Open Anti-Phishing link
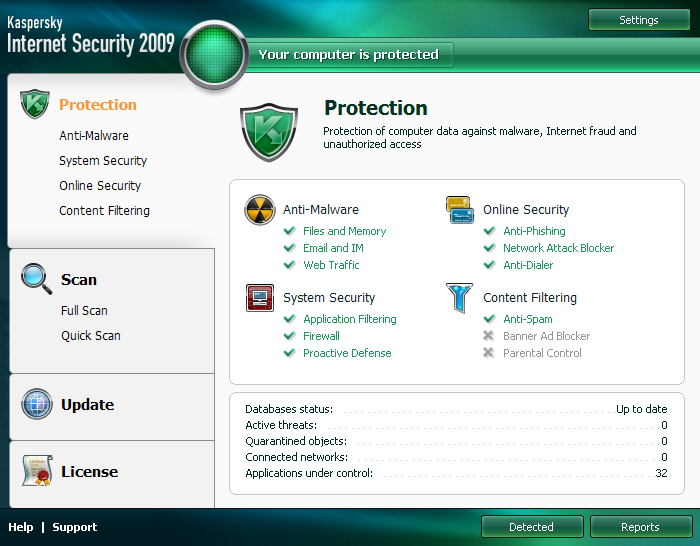The width and height of the screenshot is (700, 546). 534,231
